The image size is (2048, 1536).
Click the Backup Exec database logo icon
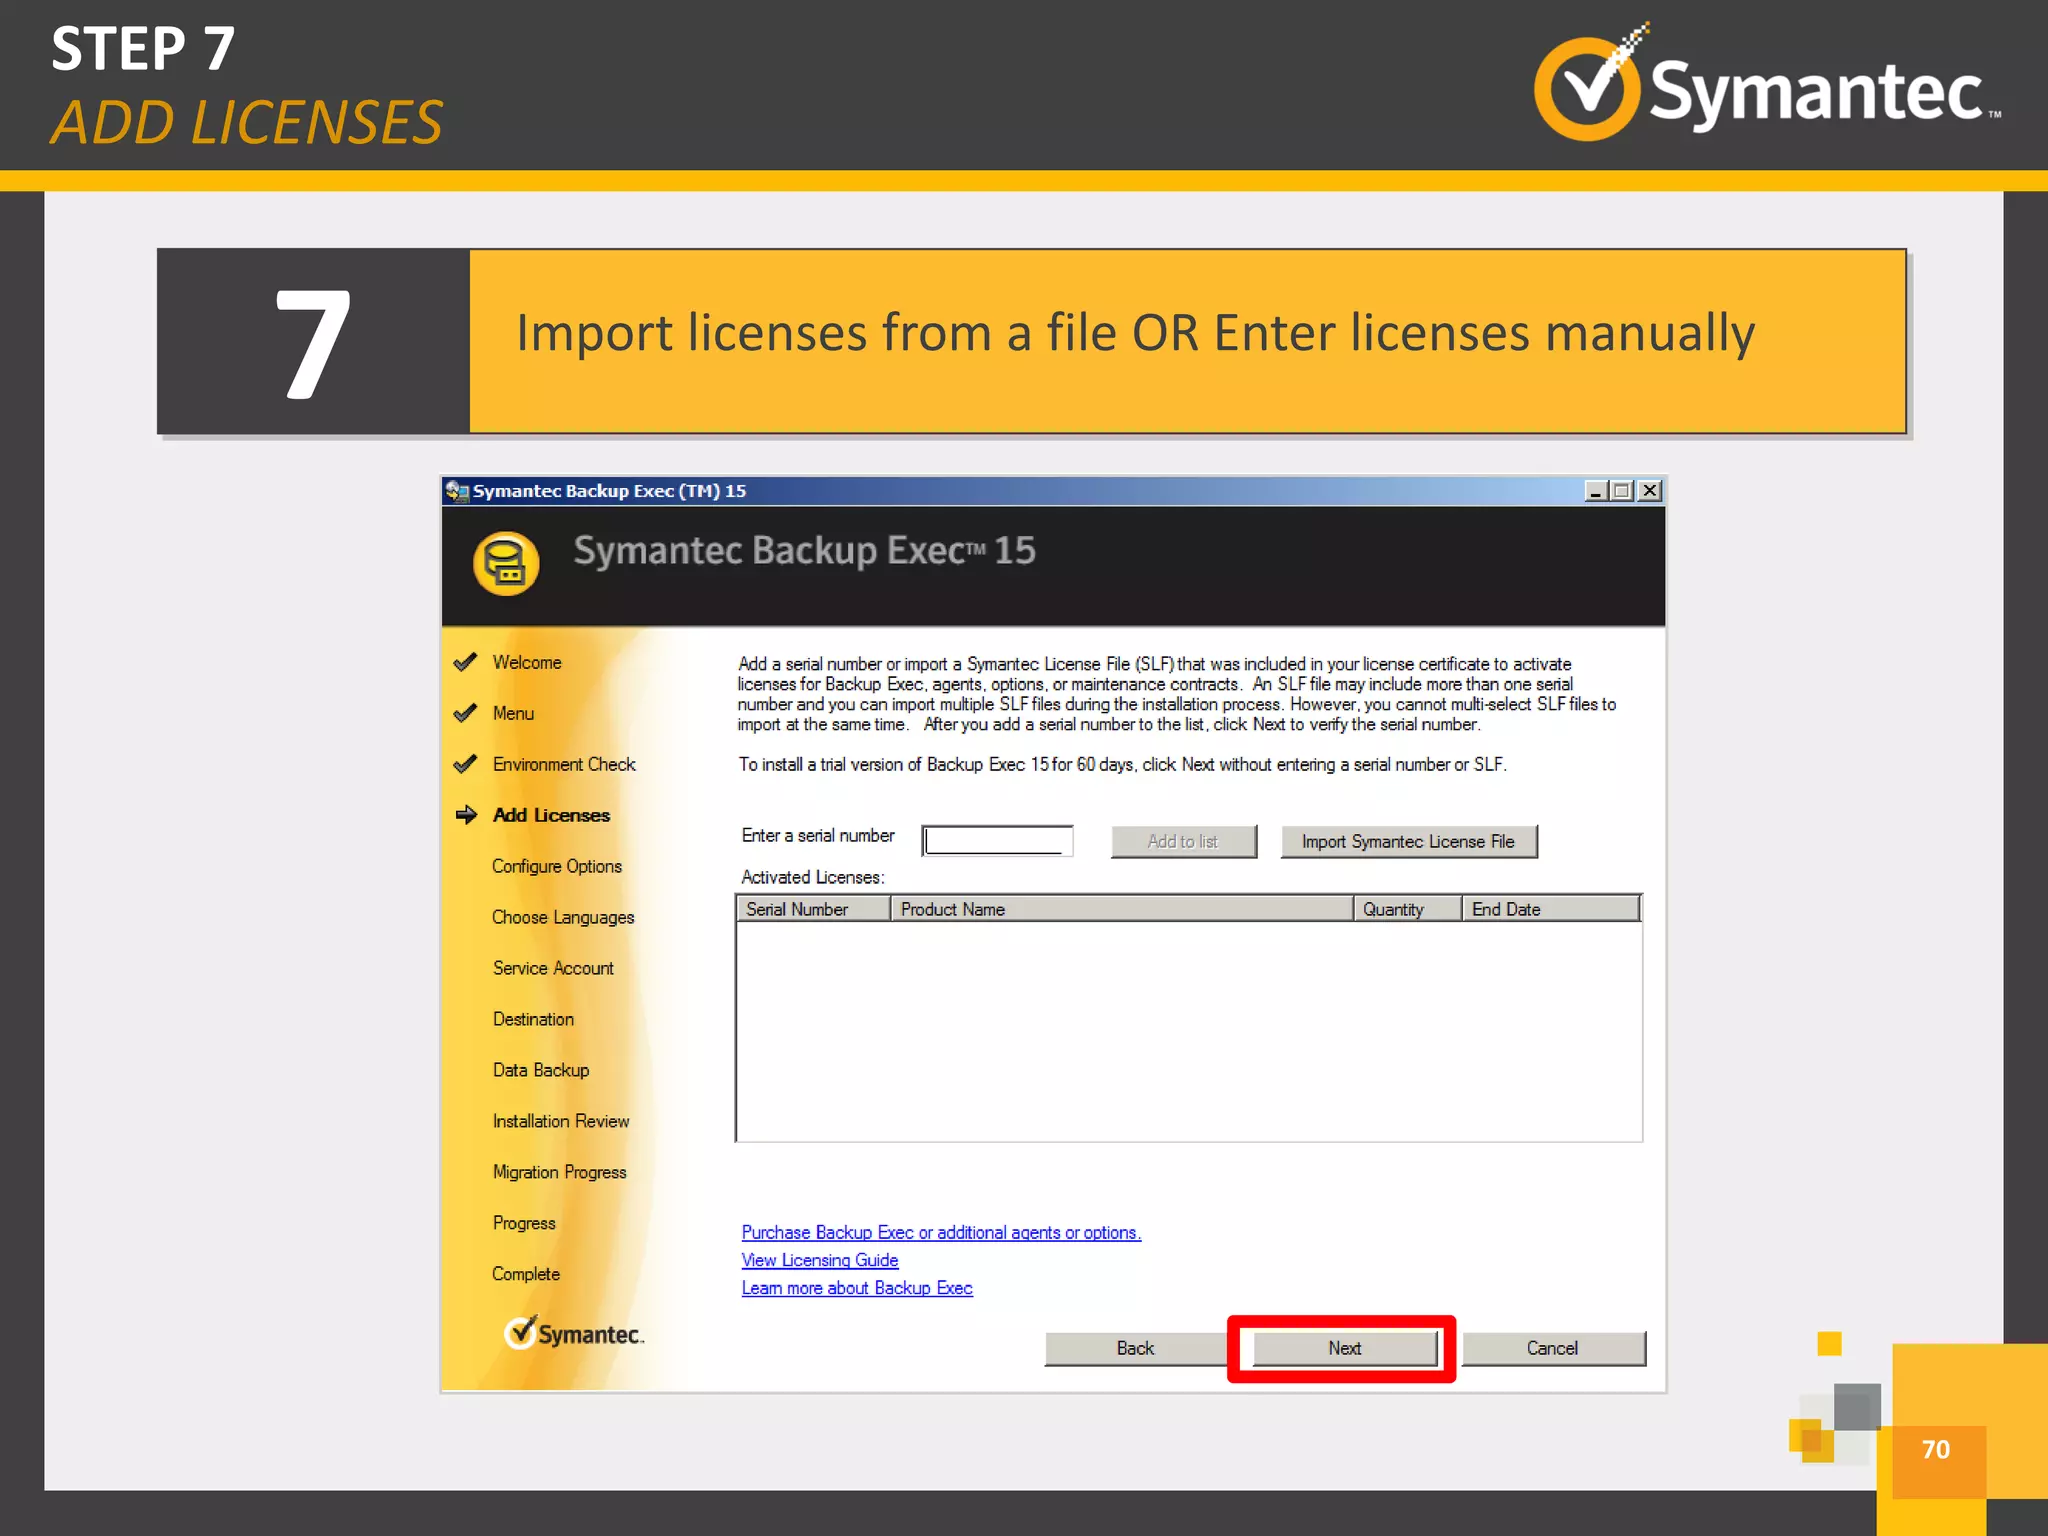[506, 563]
